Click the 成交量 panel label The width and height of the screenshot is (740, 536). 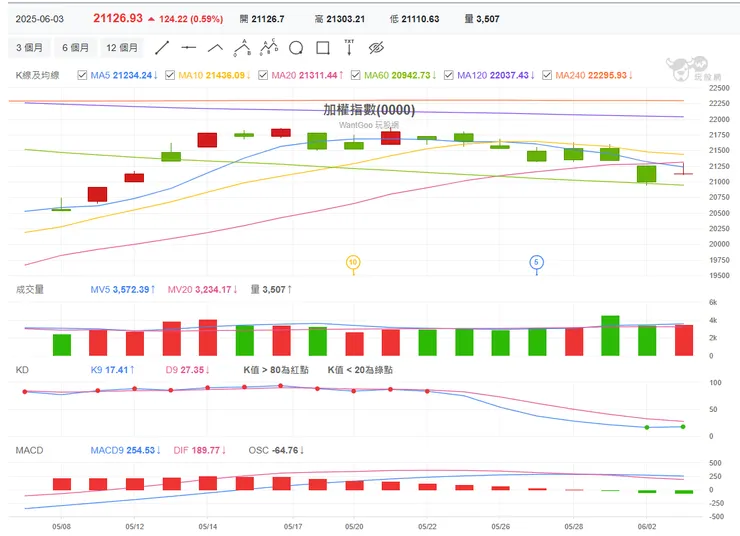30,289
